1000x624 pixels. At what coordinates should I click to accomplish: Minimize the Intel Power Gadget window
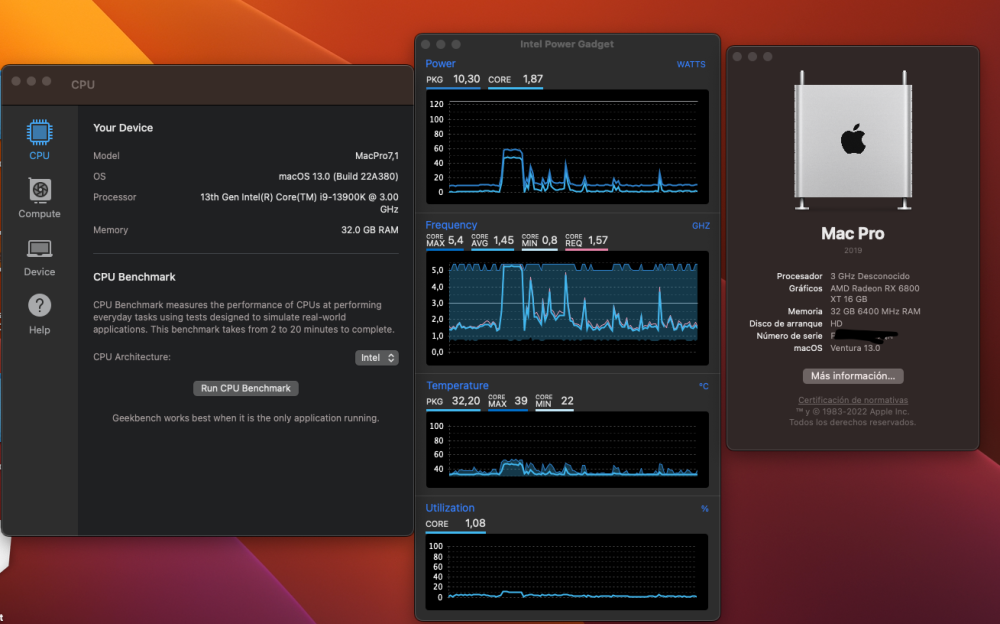(x=441, y=44)
